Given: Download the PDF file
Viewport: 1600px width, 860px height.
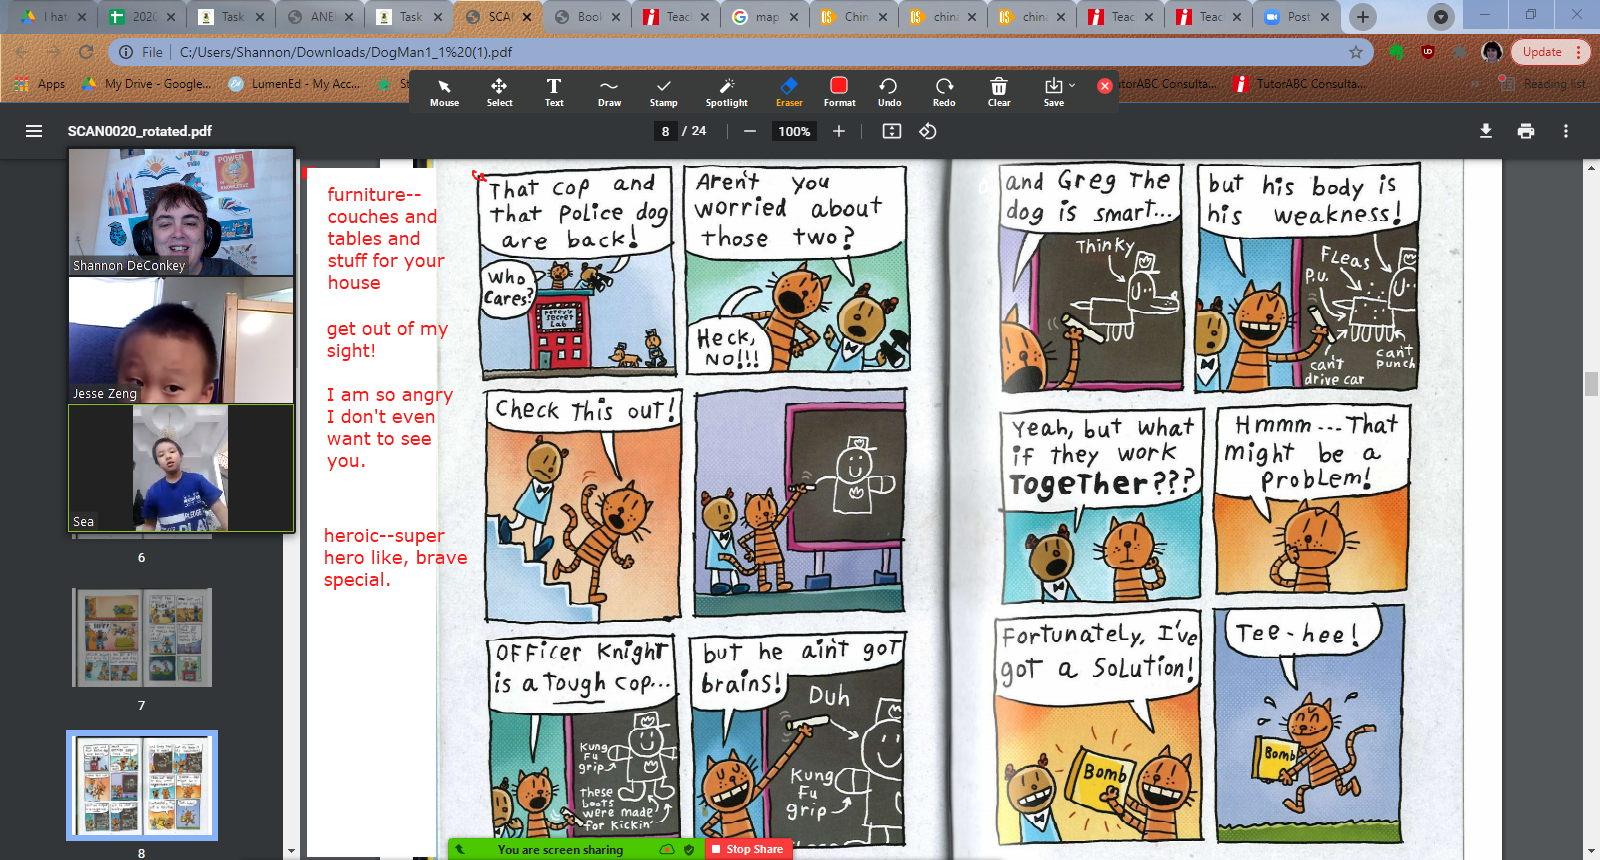Looking at the screenshot, I should [1486, 131].
